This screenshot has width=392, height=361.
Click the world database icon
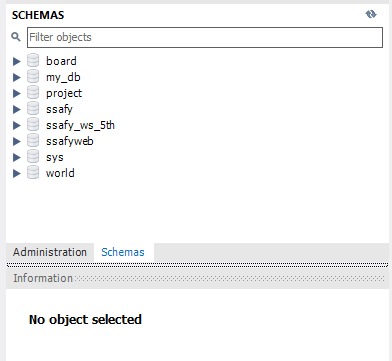click(x=33, y=172)
